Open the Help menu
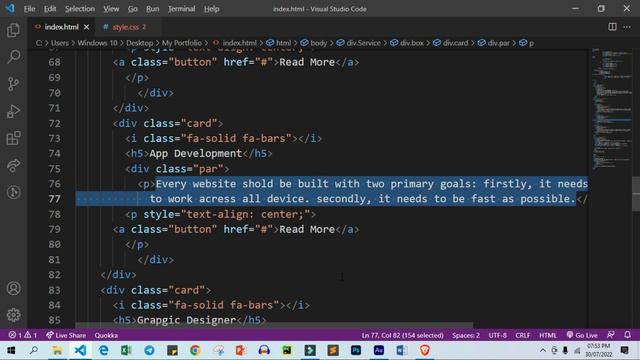 [x=211, y=9]
